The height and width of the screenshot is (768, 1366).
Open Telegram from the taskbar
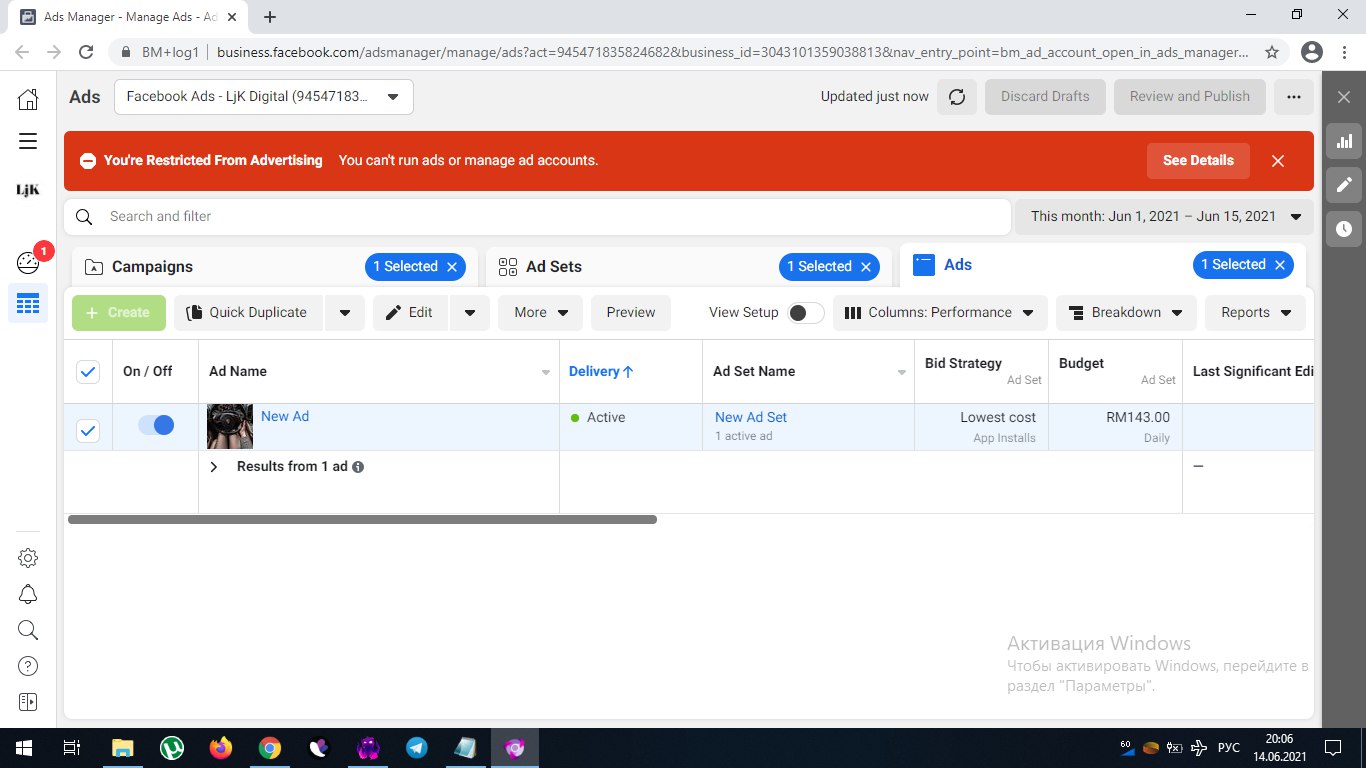(417, 748)
